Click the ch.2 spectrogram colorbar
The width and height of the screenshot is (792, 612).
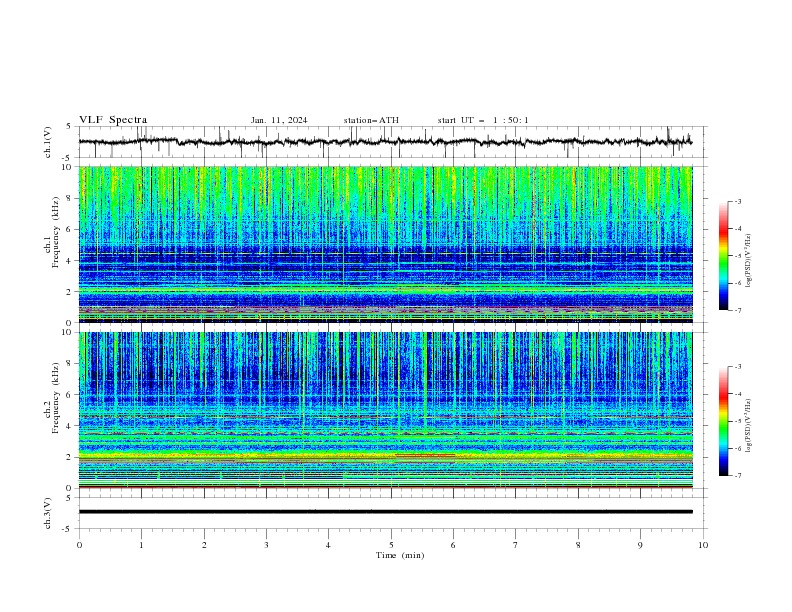click(723, 421)
